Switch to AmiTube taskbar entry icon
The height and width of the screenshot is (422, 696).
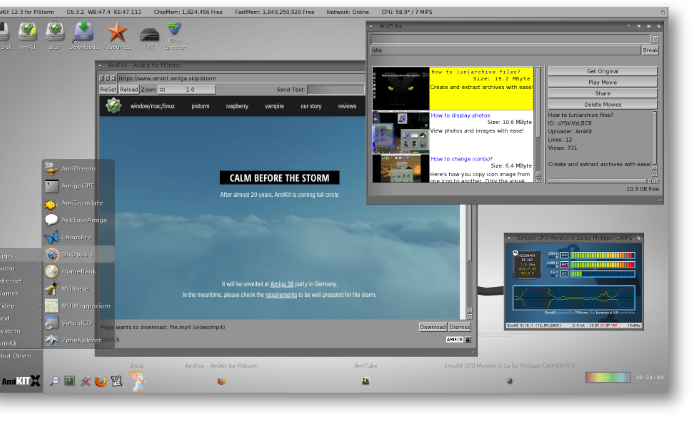[365, 381]
